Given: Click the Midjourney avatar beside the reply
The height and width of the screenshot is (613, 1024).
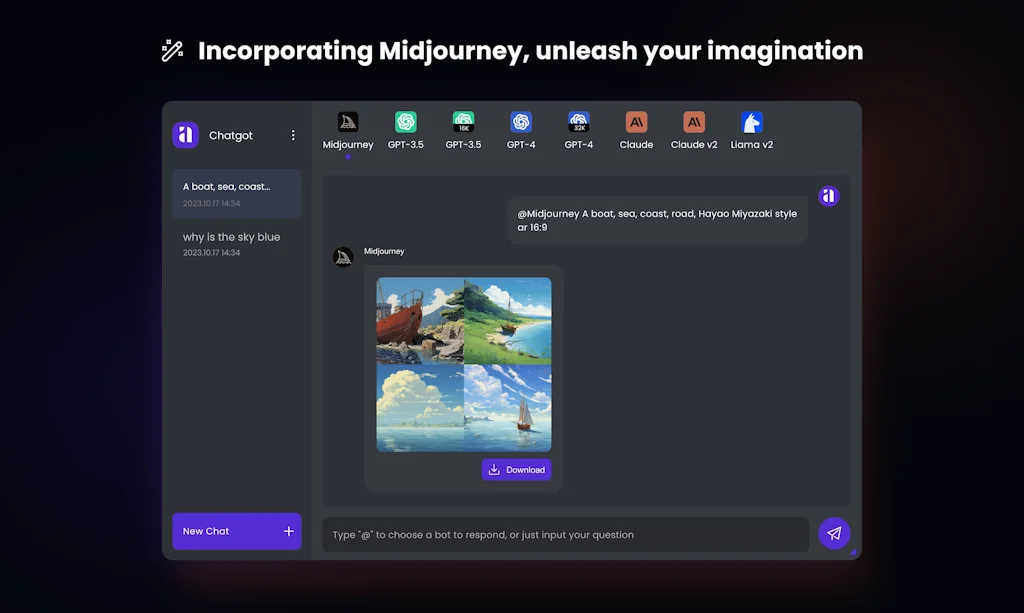Looking at the screenshot, I should pos(343,257).
